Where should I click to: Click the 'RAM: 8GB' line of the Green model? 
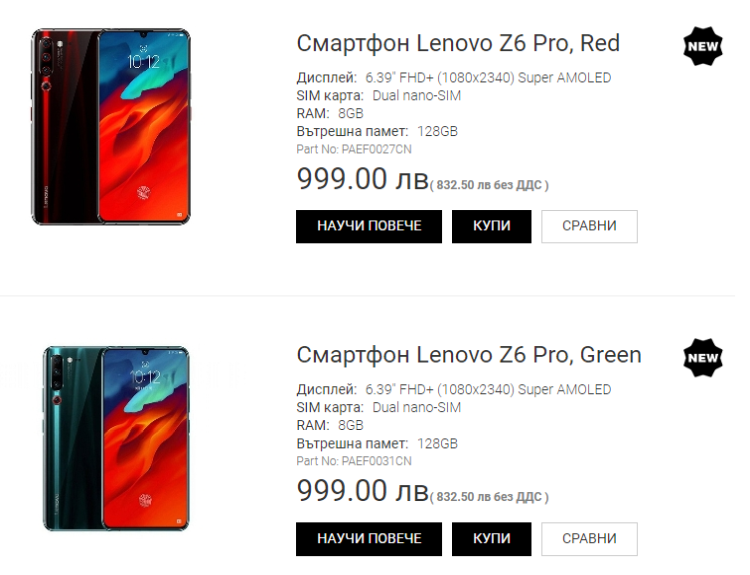point(330,425)
